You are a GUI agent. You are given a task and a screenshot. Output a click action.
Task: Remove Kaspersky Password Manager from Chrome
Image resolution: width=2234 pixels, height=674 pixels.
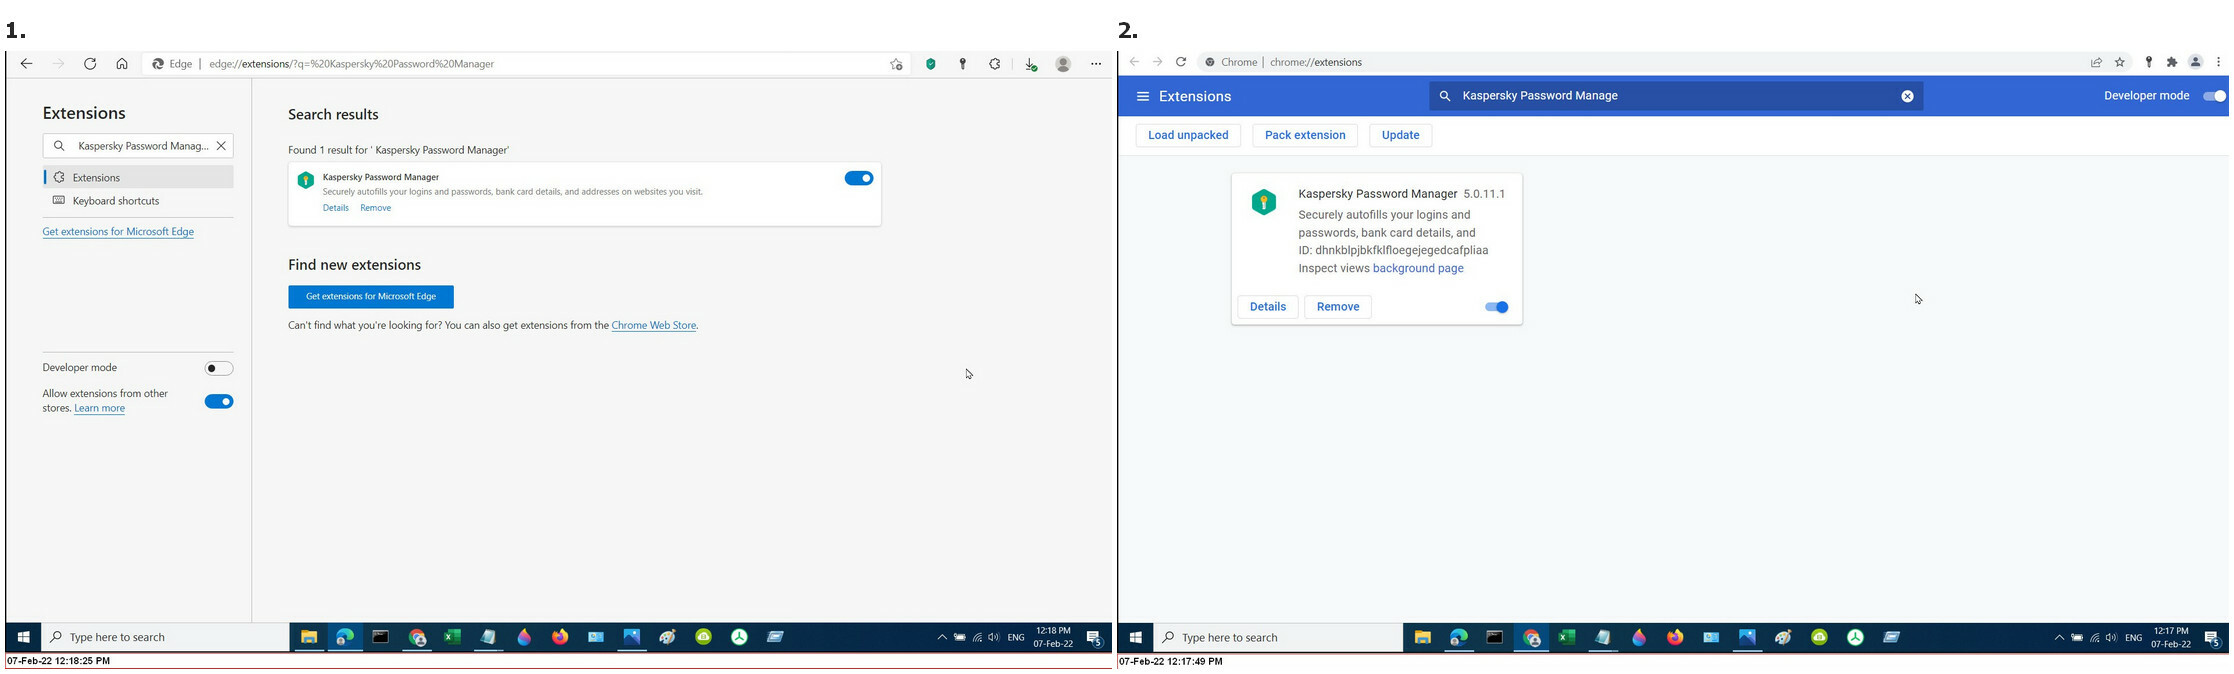pos(1338,307)
